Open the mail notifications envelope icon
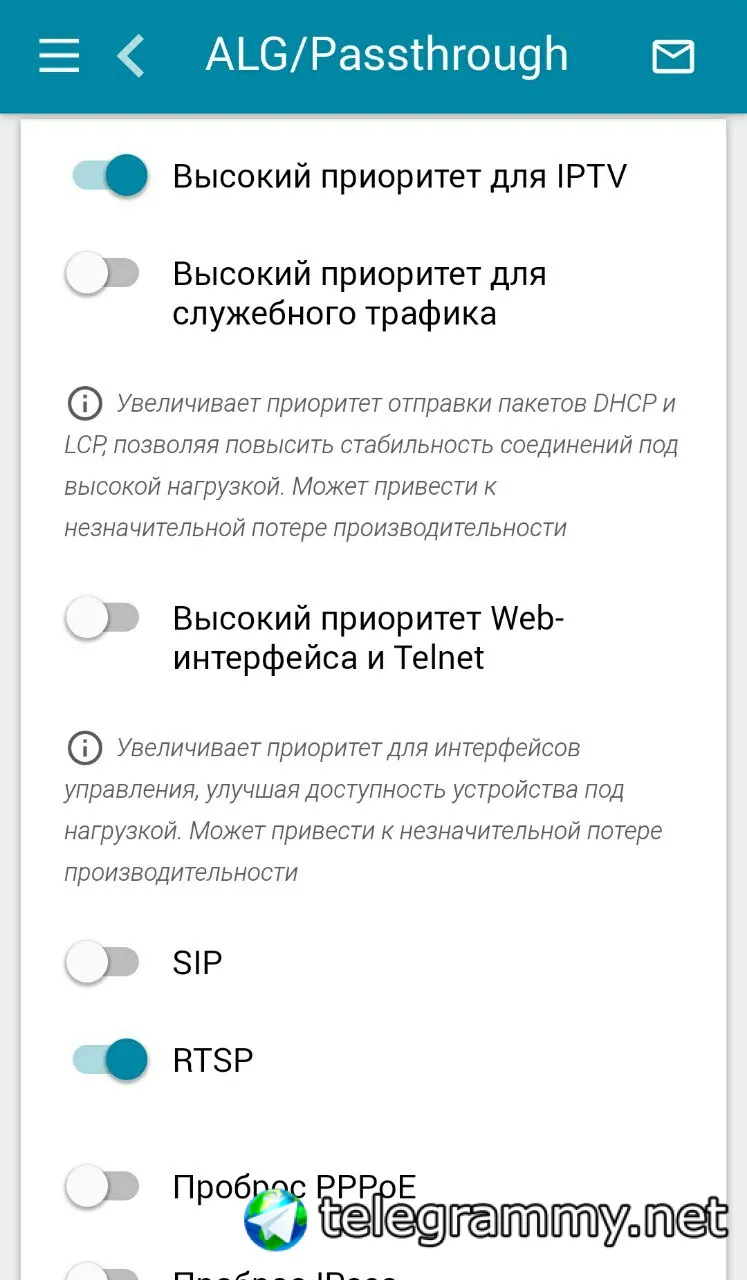The height and width of the screenshot is (1280, 747). click(x=673, y=57)
